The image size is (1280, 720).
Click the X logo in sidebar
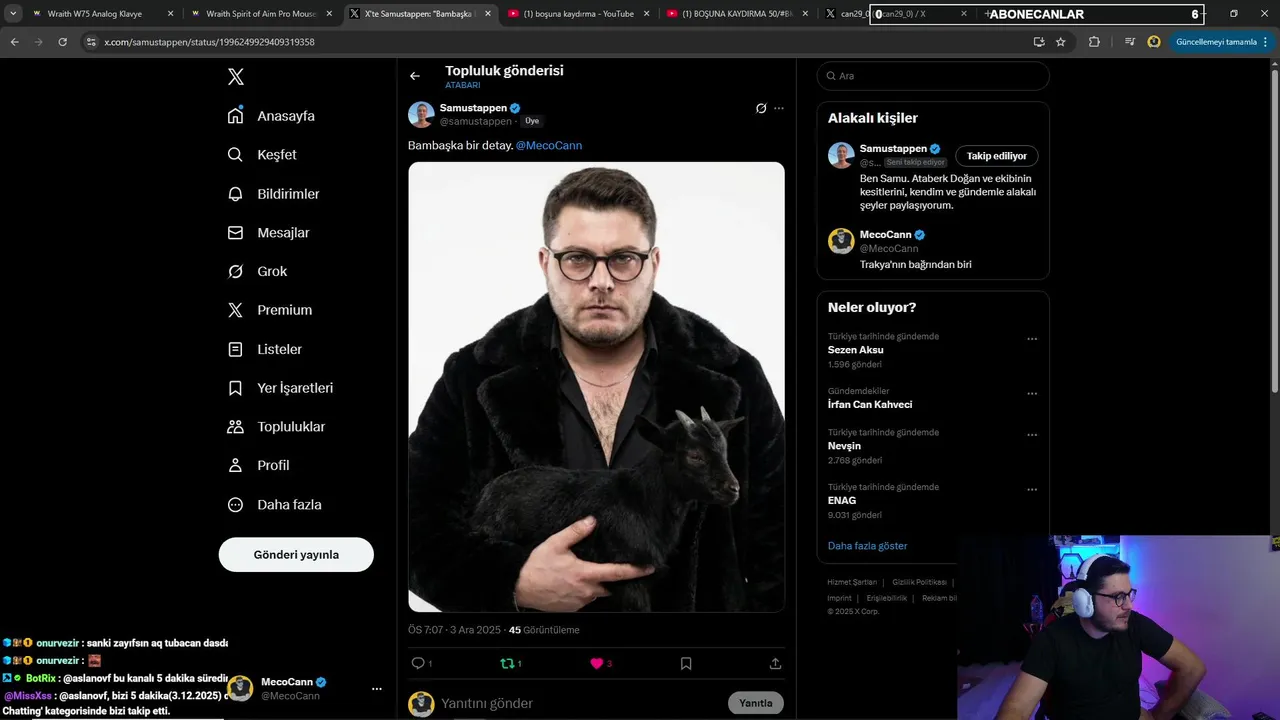pos(235,77)
